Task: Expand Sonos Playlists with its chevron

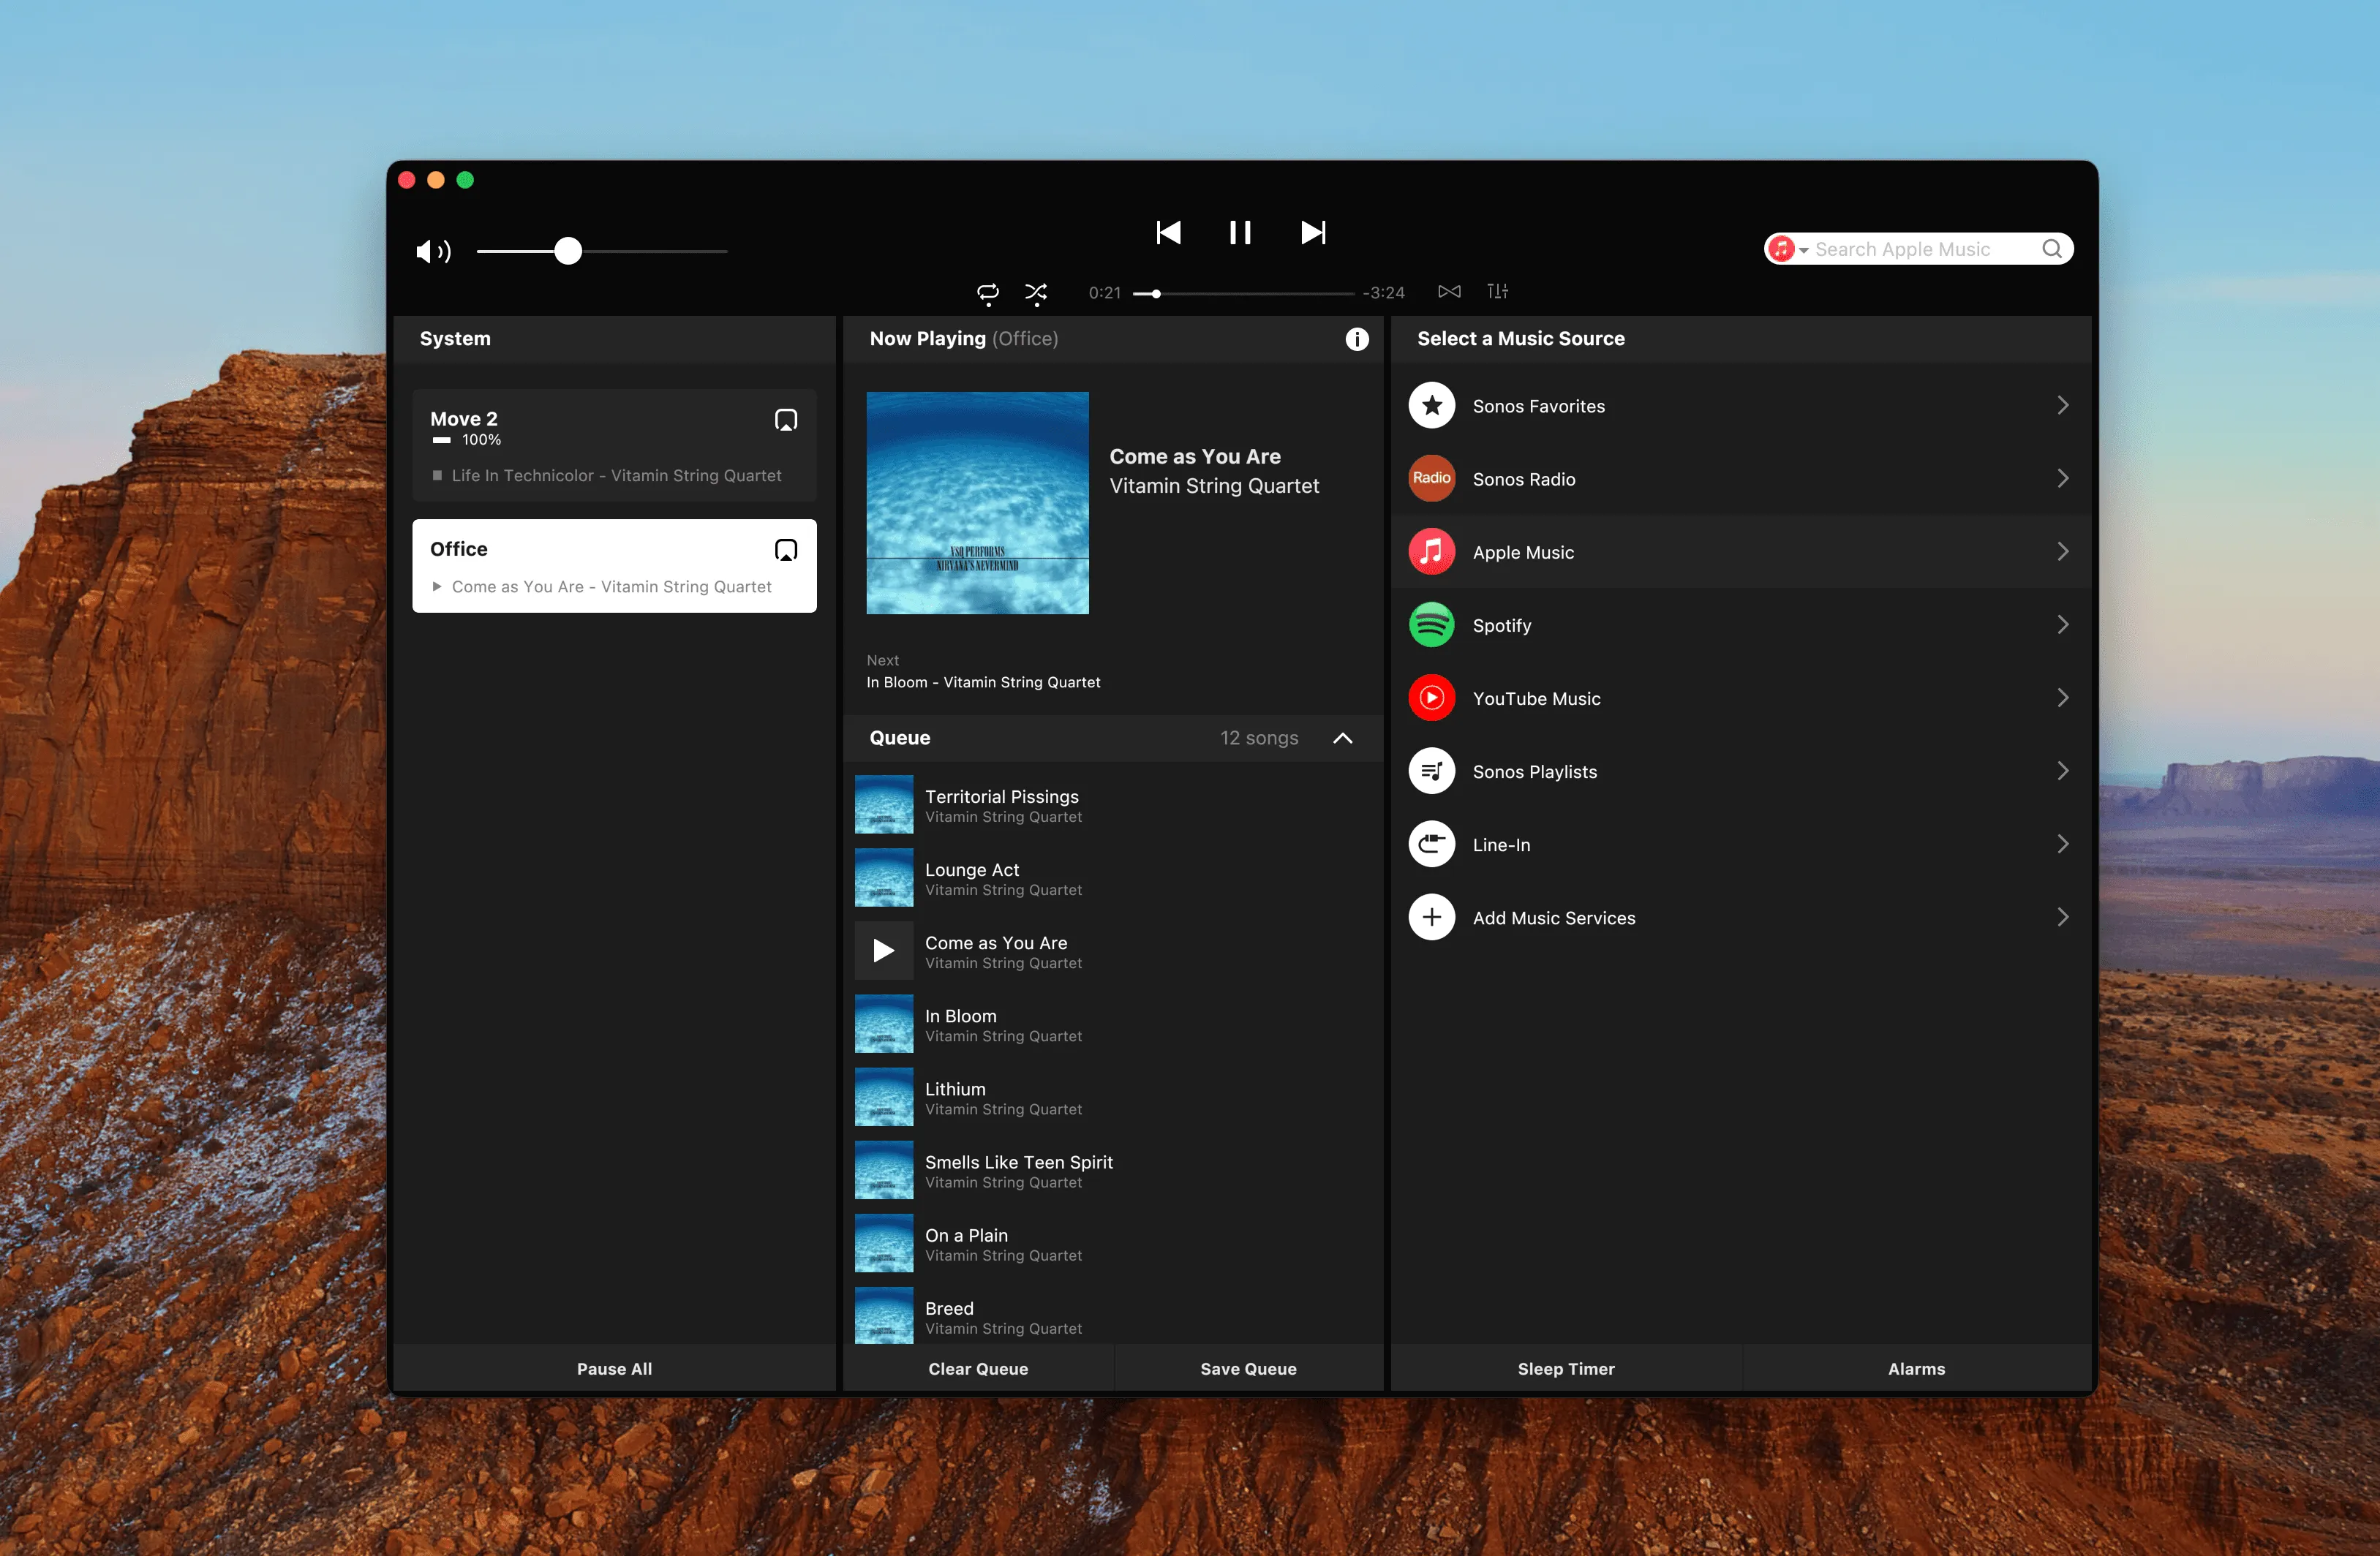Action: coord(2063,770)
